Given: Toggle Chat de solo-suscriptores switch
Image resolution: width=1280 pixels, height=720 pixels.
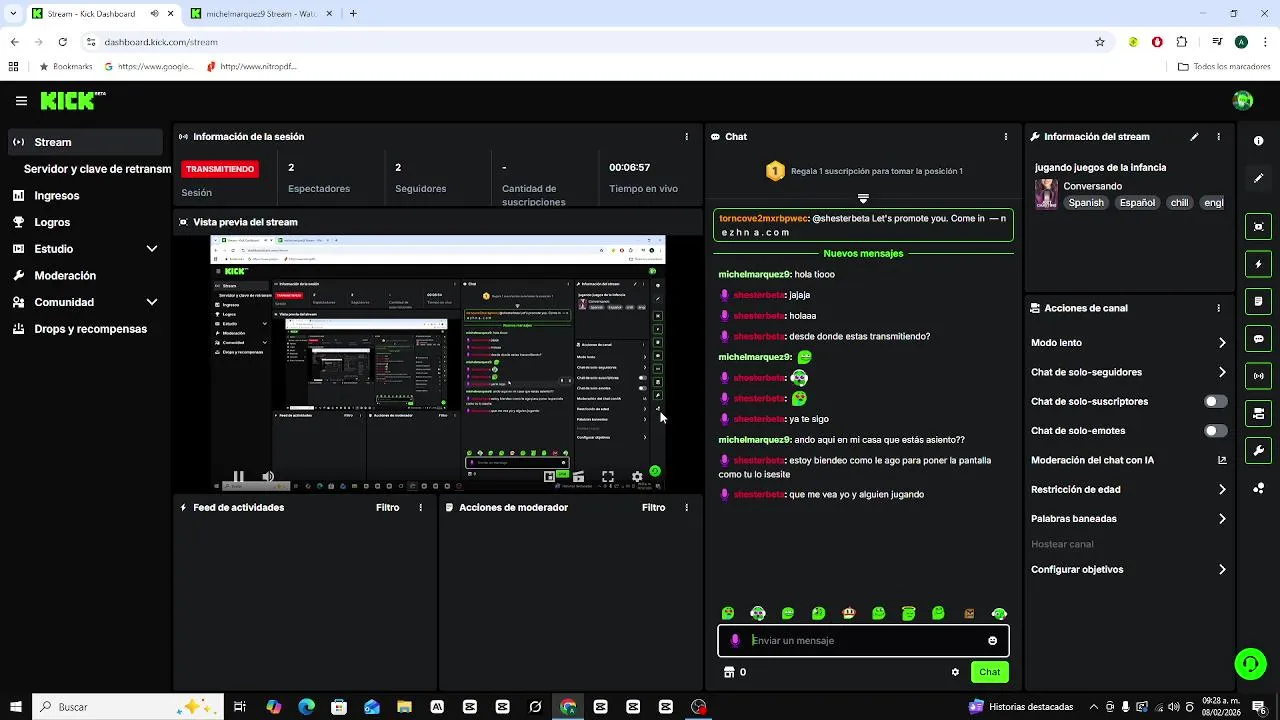Looking at the screenshot, I should 1215,402.
